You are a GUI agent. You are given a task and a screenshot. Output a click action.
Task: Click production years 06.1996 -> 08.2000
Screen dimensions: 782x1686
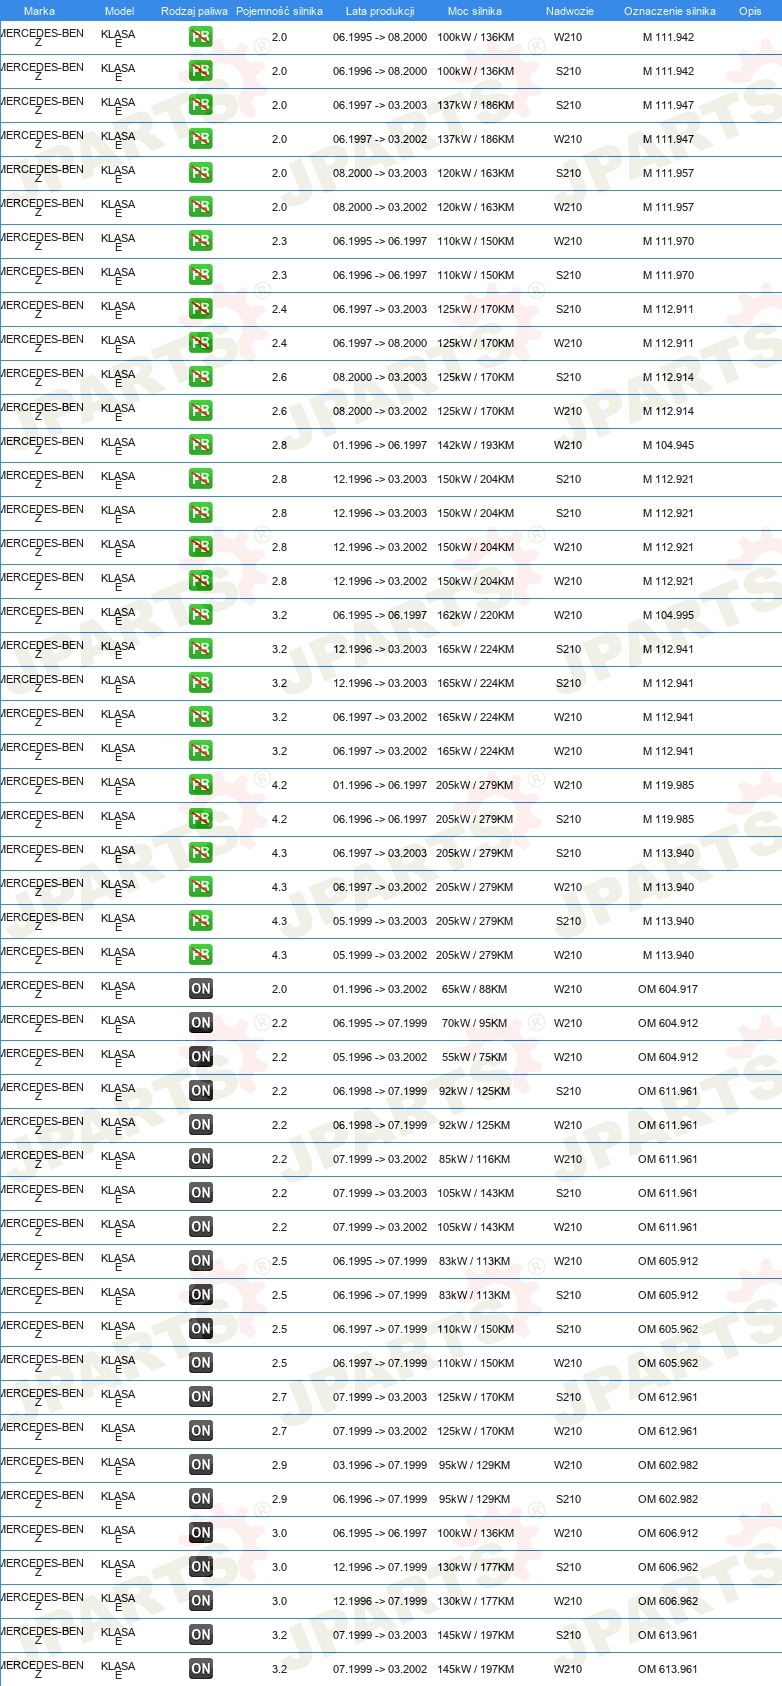[380, 71]
